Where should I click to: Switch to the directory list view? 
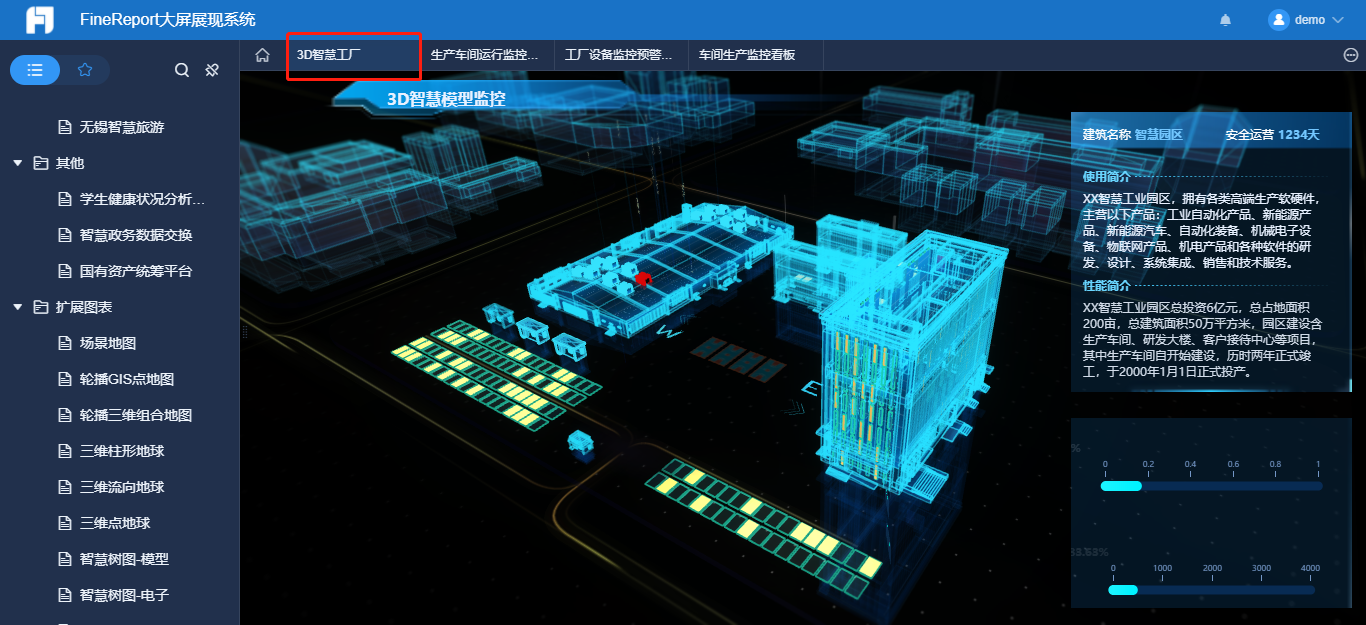pos(35,70)
